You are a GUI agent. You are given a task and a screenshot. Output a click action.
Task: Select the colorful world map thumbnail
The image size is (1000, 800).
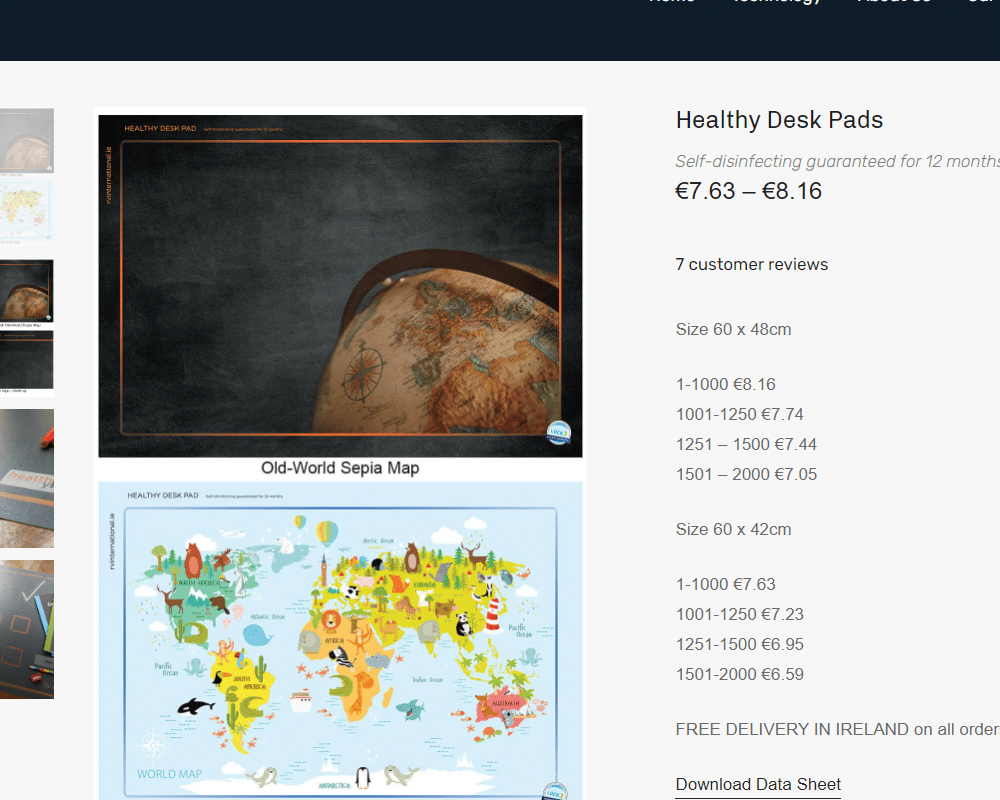pyautogui.click(x=27, y=210)
